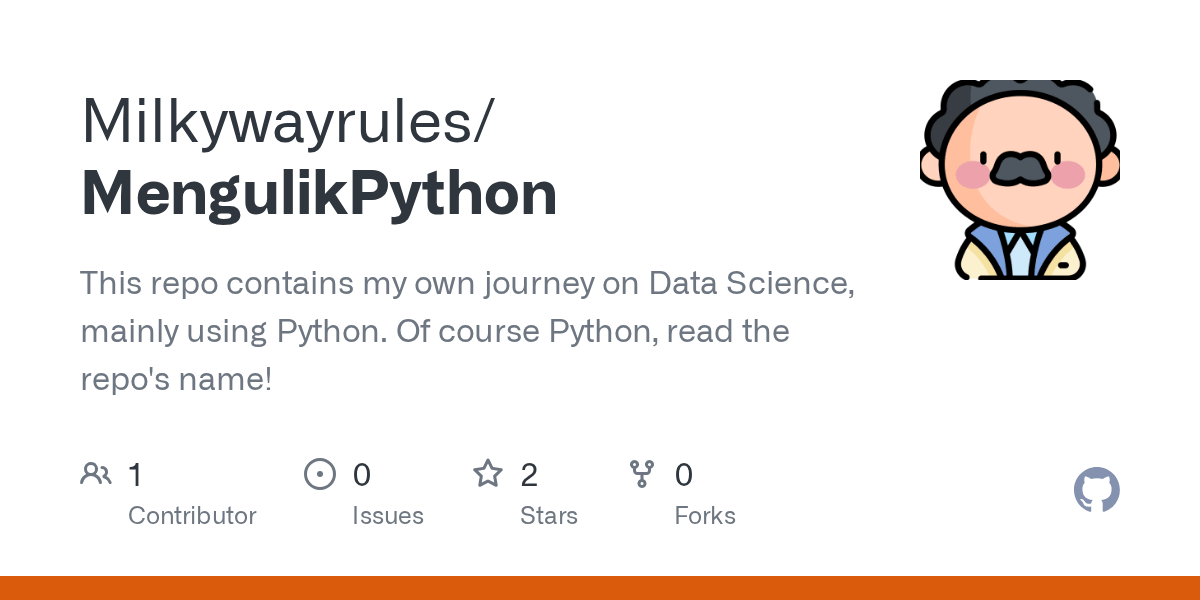1200x600 pixels.
Task: Click the Issues label
Action: [x=388, y=516]
